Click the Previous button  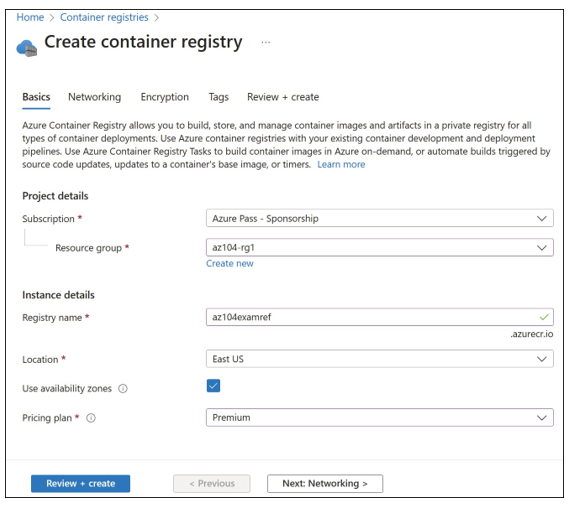click(212, 484)
